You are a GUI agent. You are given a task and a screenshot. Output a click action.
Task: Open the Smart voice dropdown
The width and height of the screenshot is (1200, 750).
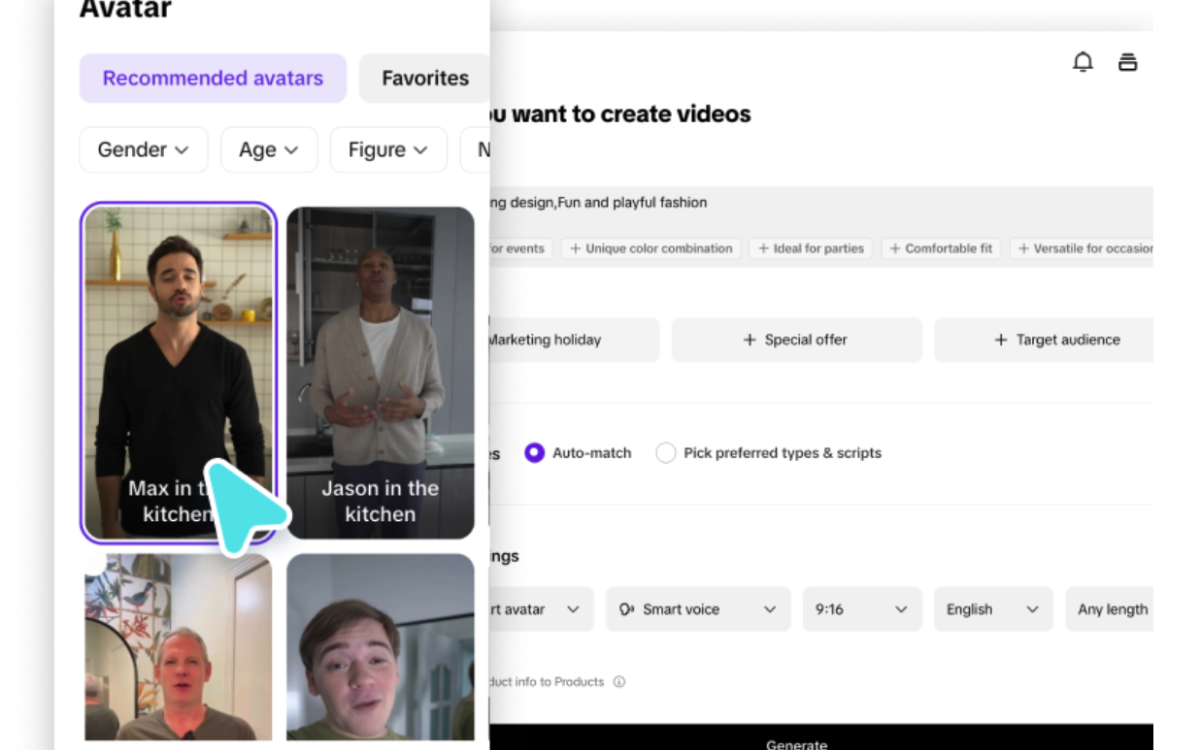pyautogui.click(x=697, y=609)
